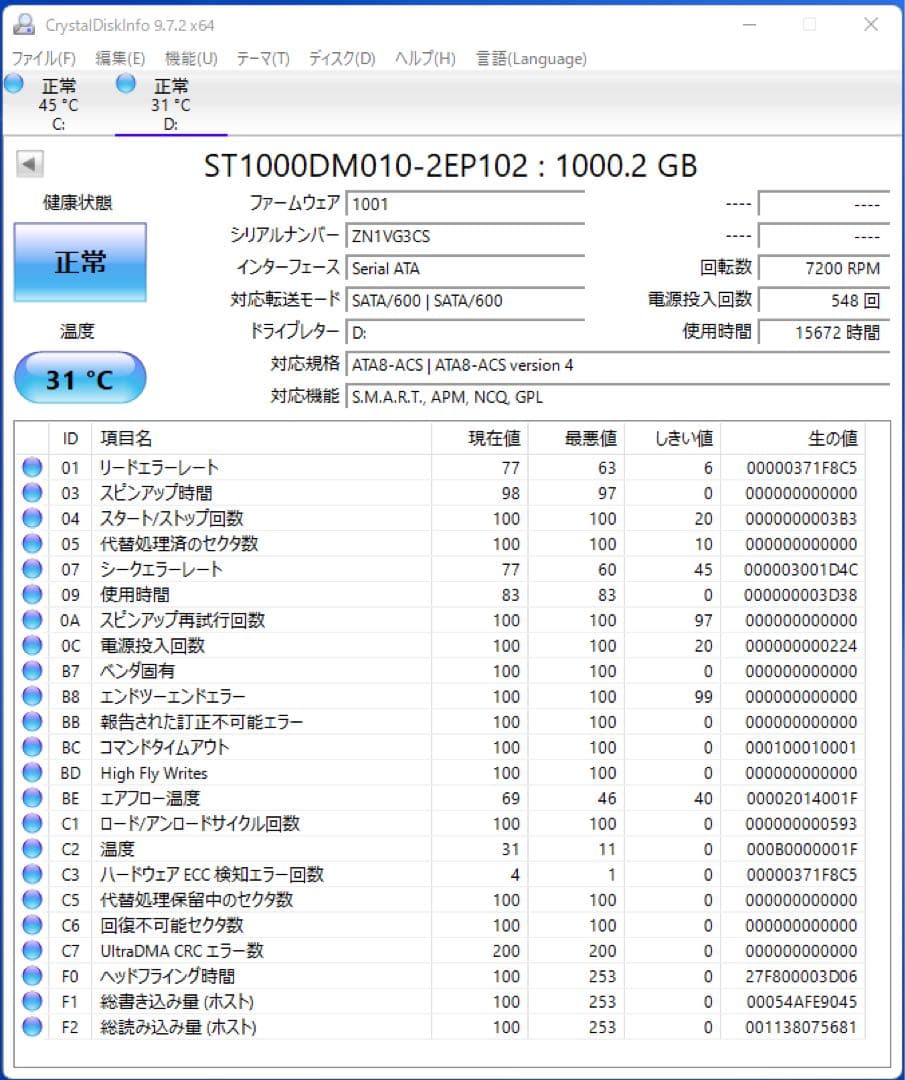Click the 31 °C temperature gauge
Viewport: 905px width, 1080px height.
(x=79, y=378)
